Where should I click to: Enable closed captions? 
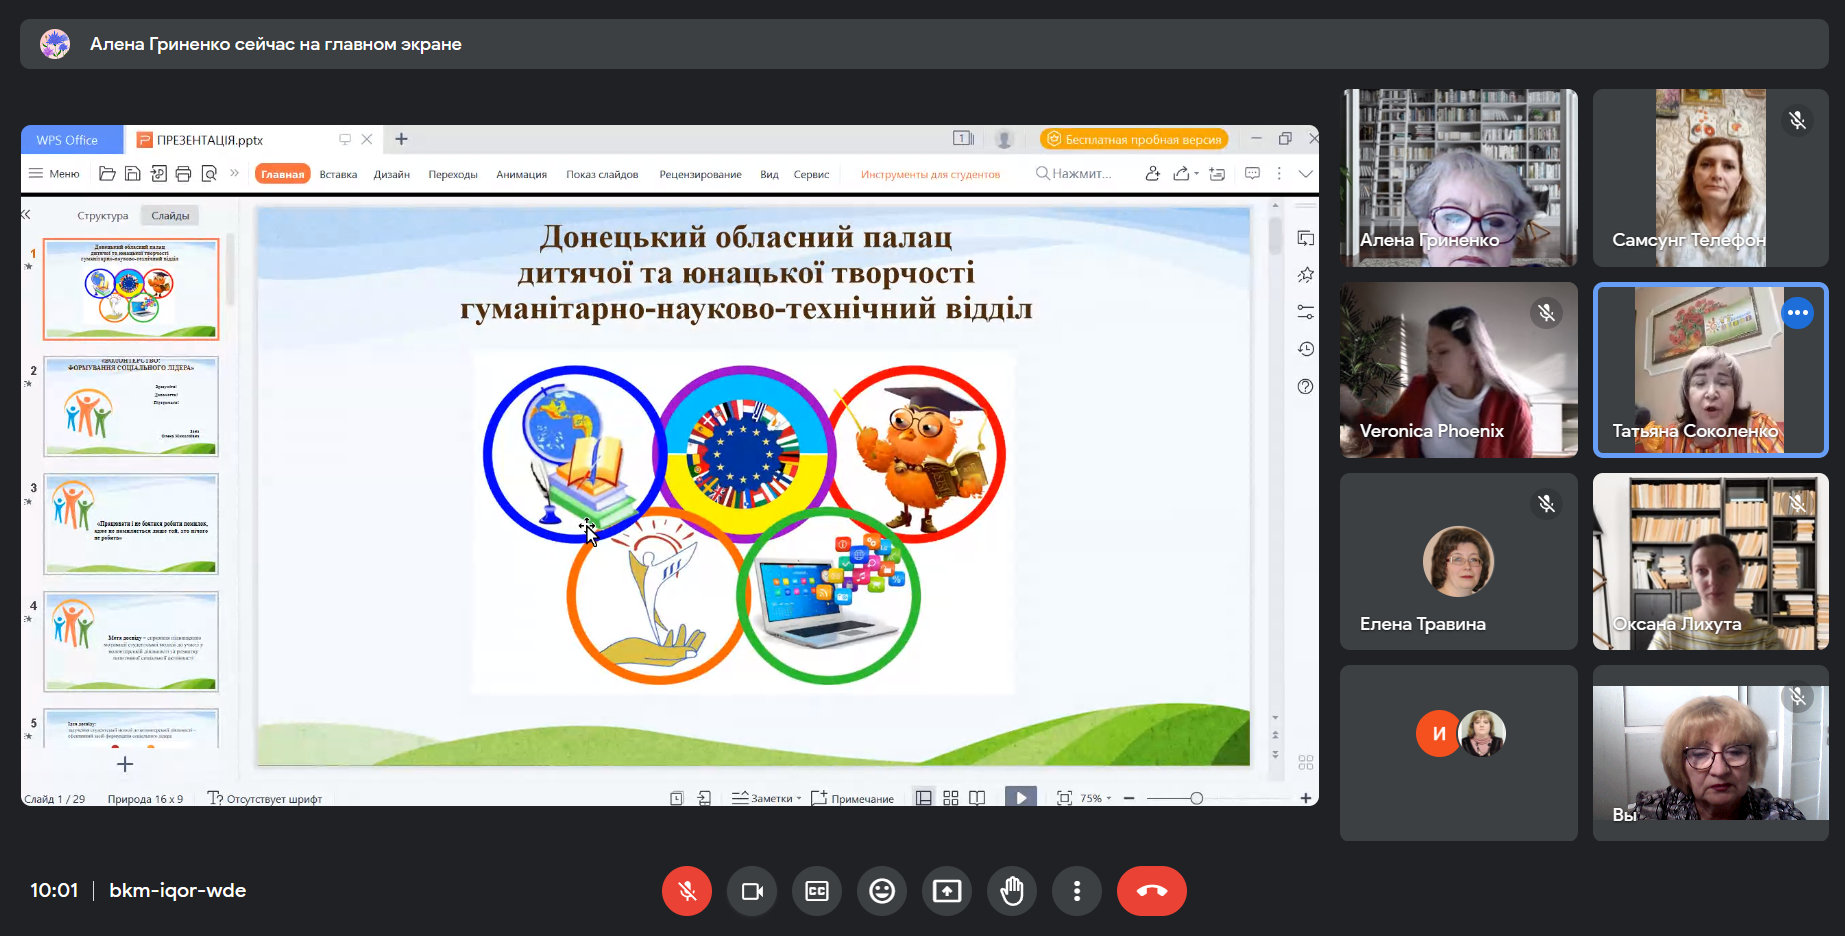(x=817, y=891)
